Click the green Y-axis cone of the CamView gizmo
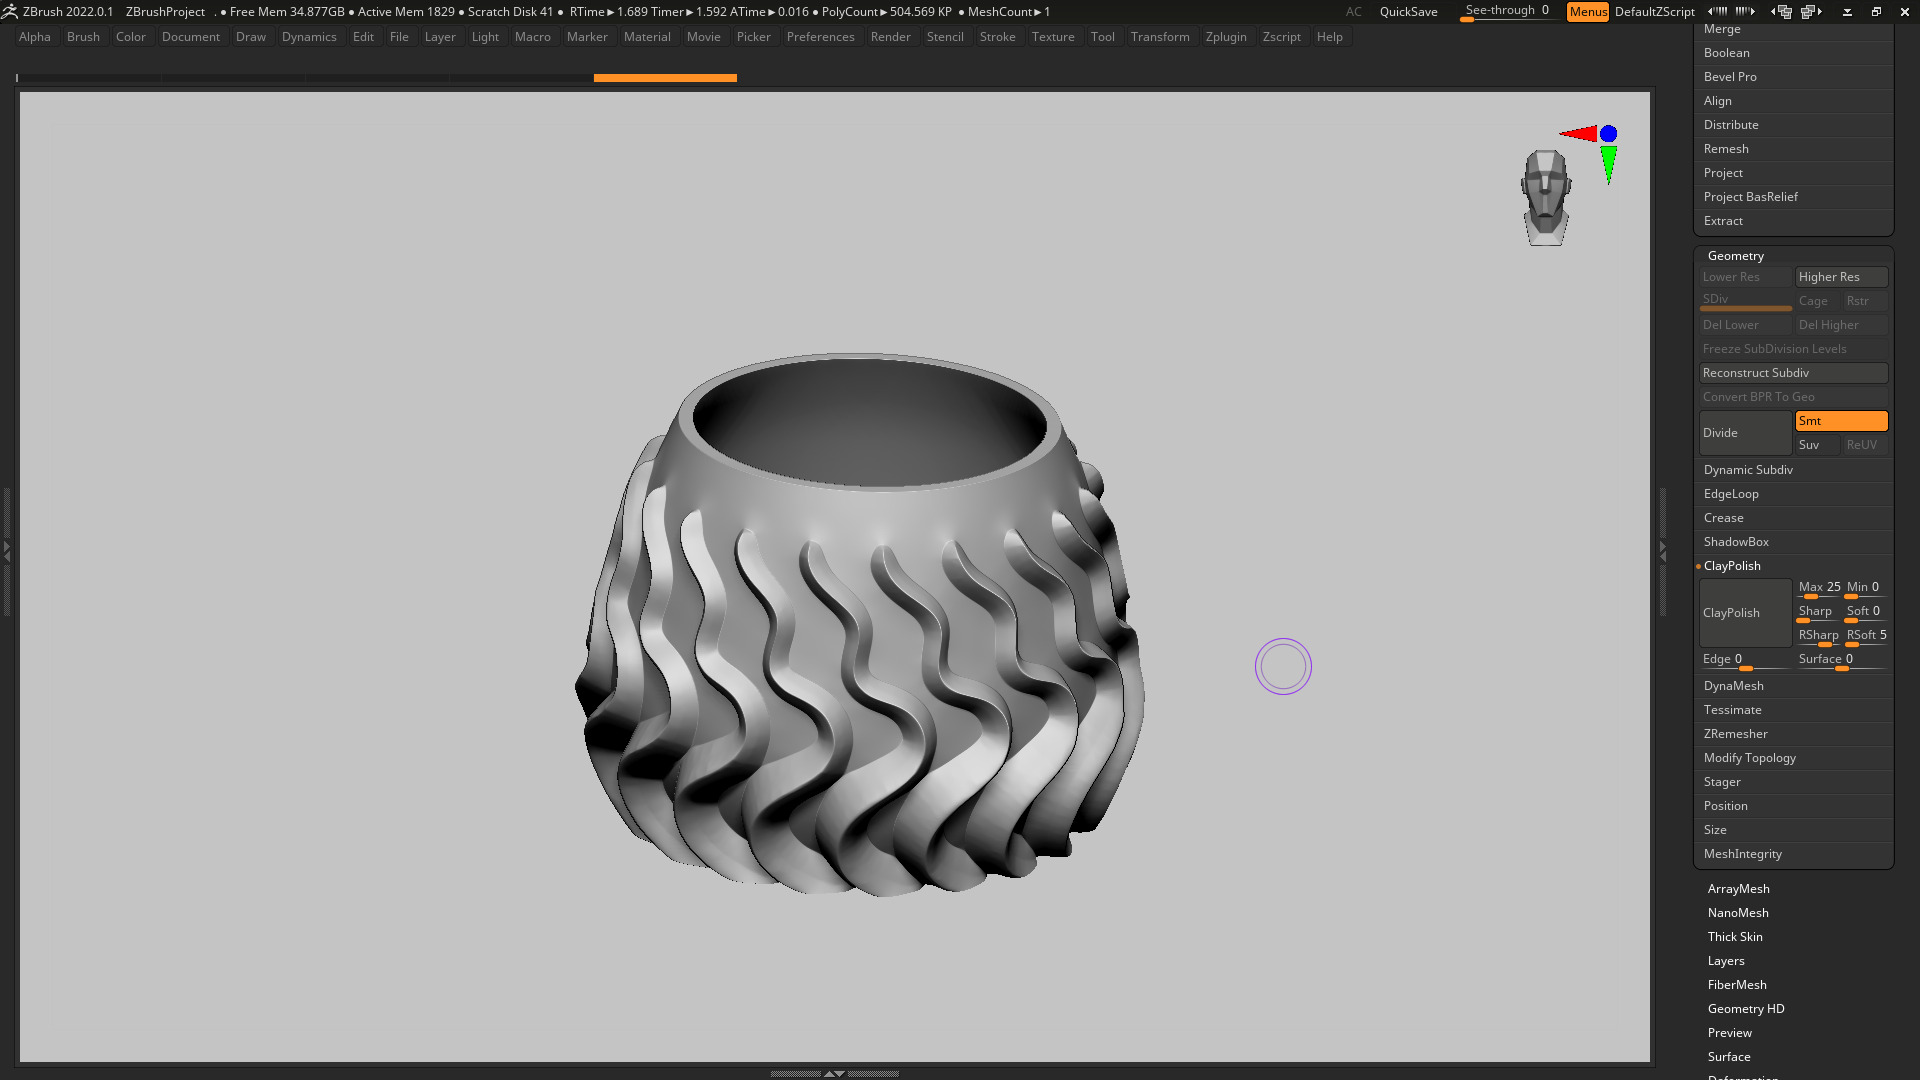Viewport: 1920px width, 1080px height. point(1608,165)
